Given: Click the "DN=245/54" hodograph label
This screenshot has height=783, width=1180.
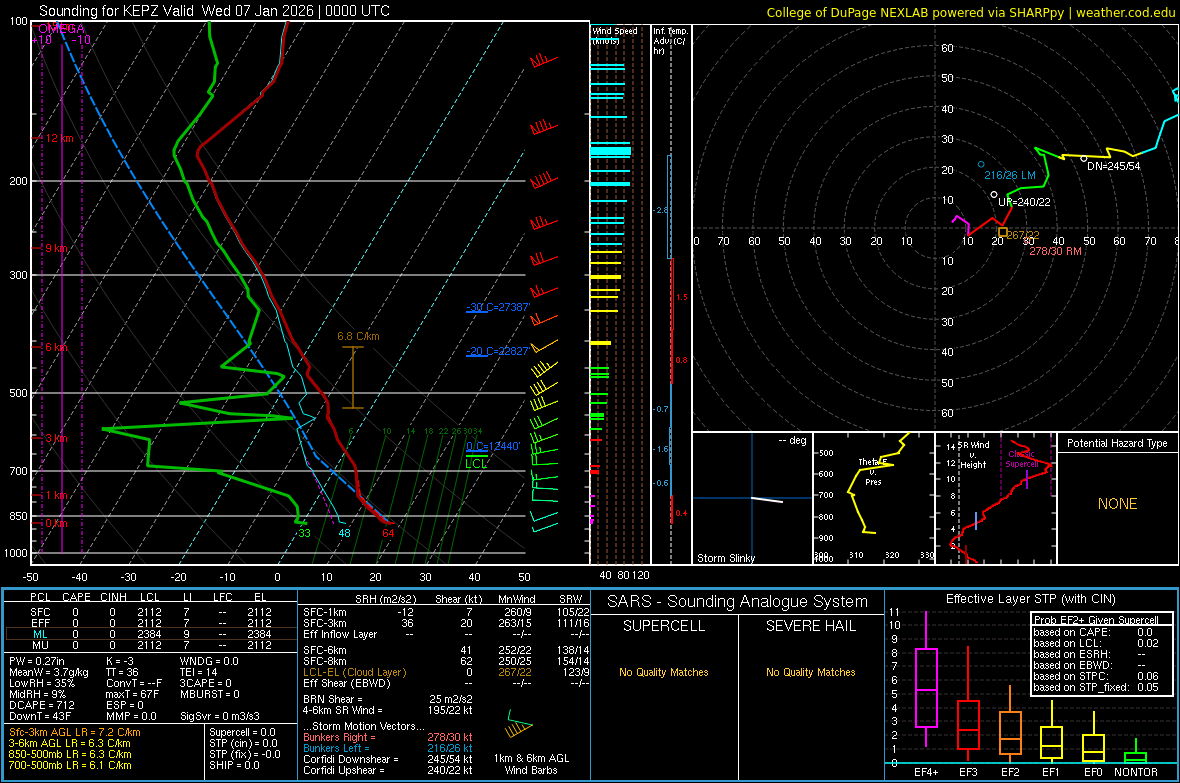Looking at the screenshot, I should pos(1114,166).
